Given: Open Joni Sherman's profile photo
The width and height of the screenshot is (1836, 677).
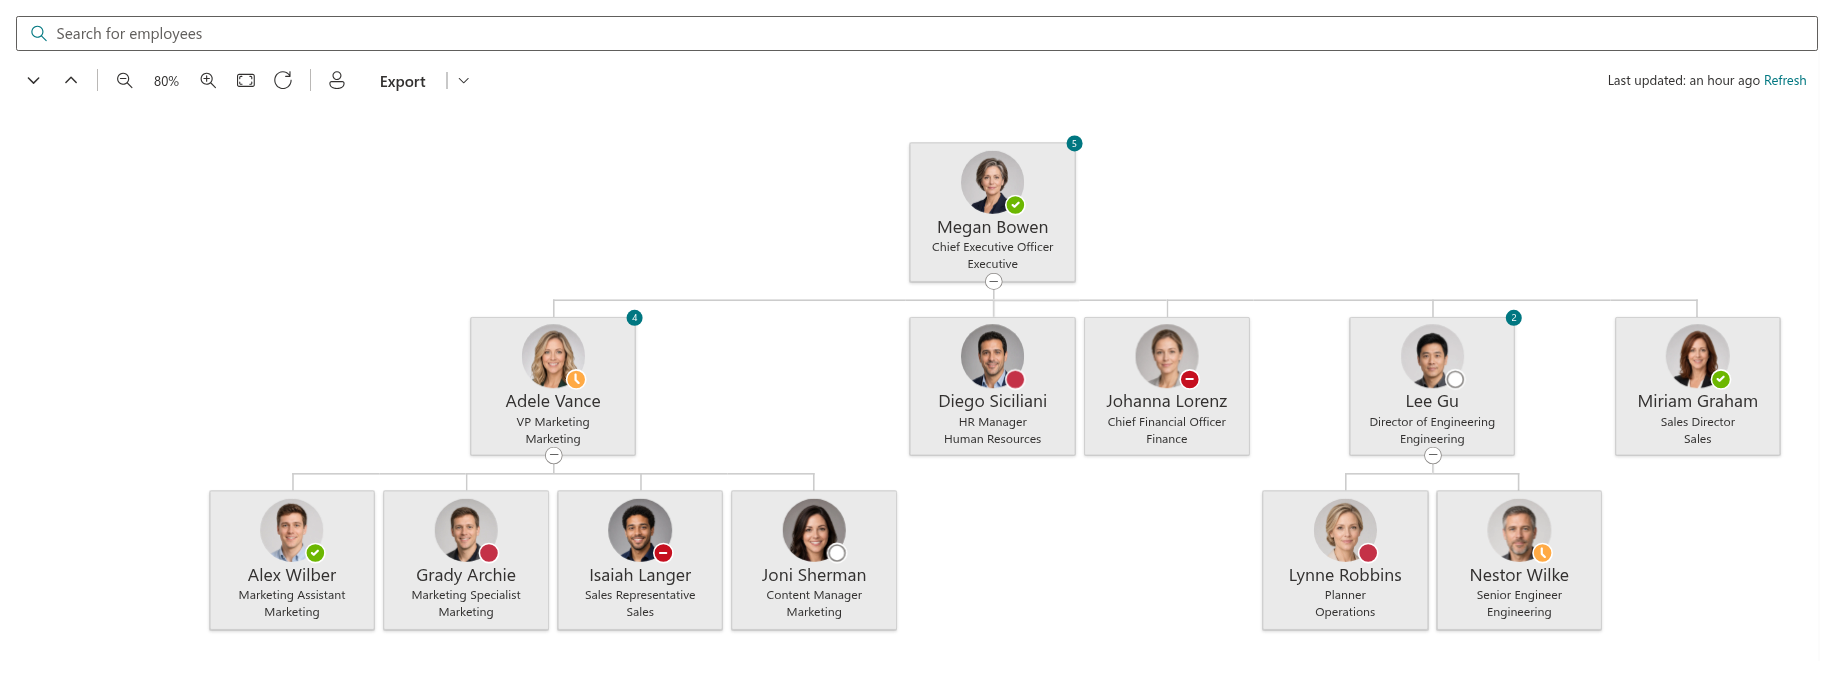Looking at the screenshot, I should pos(814,530).
